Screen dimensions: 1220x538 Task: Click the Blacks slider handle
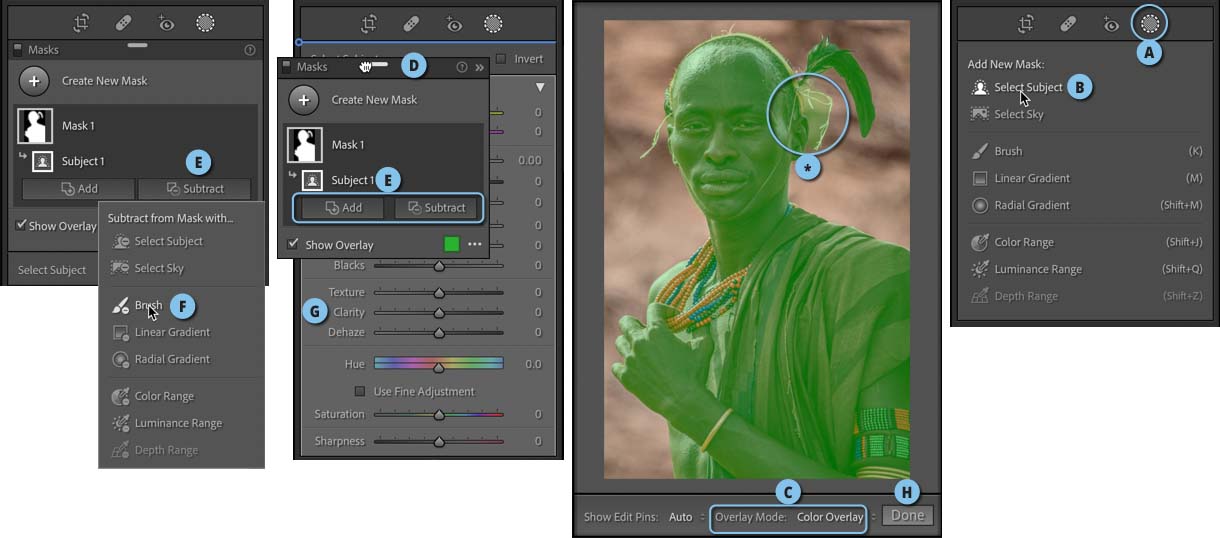(438, 266)
